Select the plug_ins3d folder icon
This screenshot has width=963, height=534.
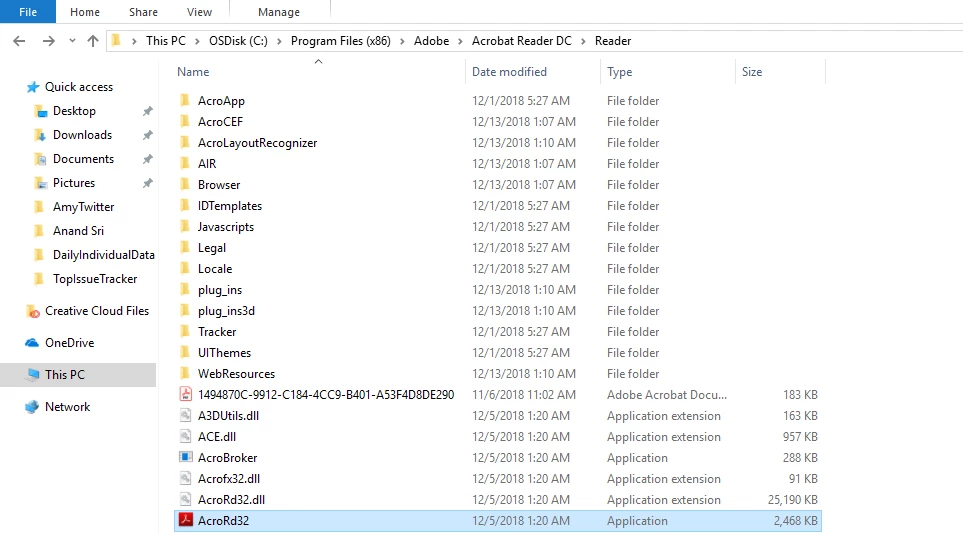point(185,310)
